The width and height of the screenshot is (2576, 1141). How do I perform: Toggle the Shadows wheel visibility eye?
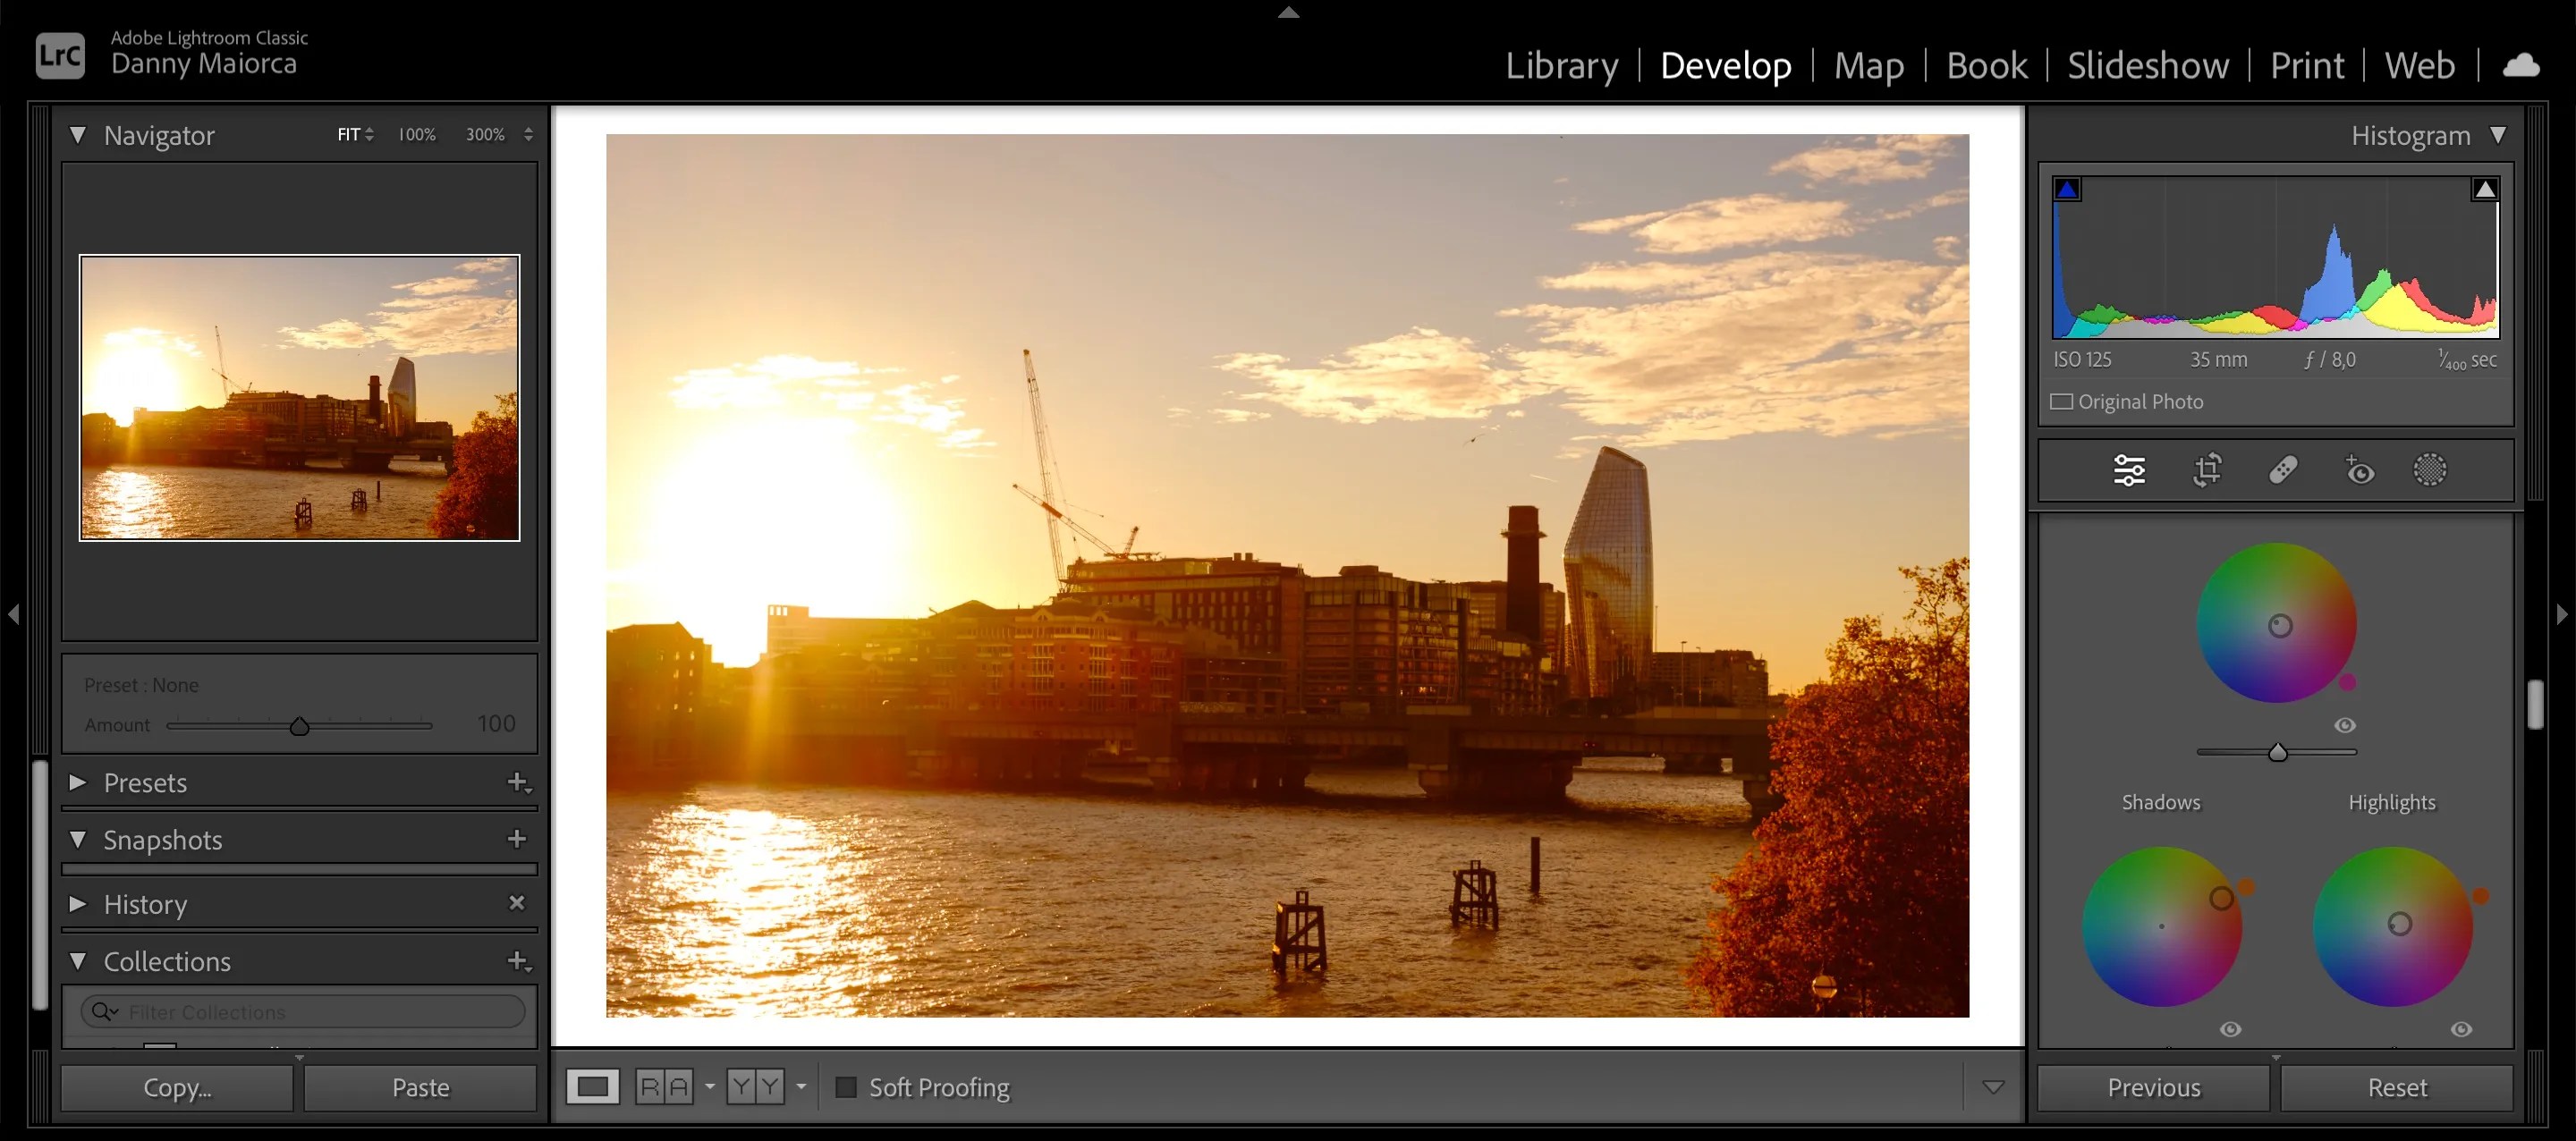[2231, 1028]
